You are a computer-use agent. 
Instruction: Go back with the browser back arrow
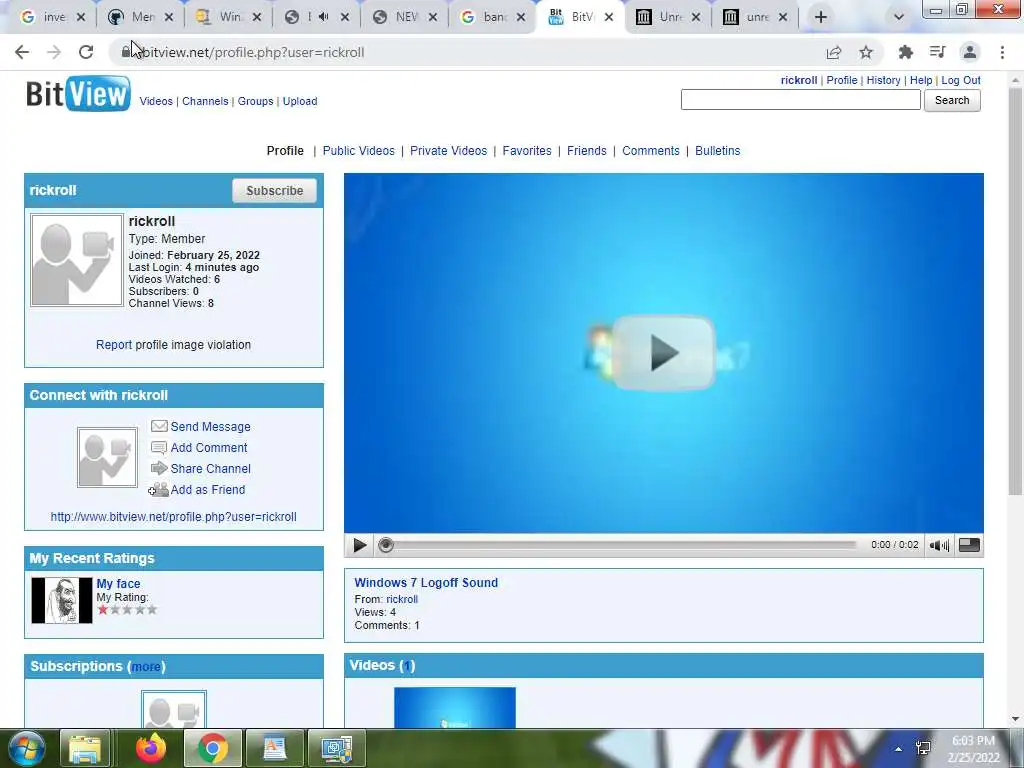coord(22,52)
